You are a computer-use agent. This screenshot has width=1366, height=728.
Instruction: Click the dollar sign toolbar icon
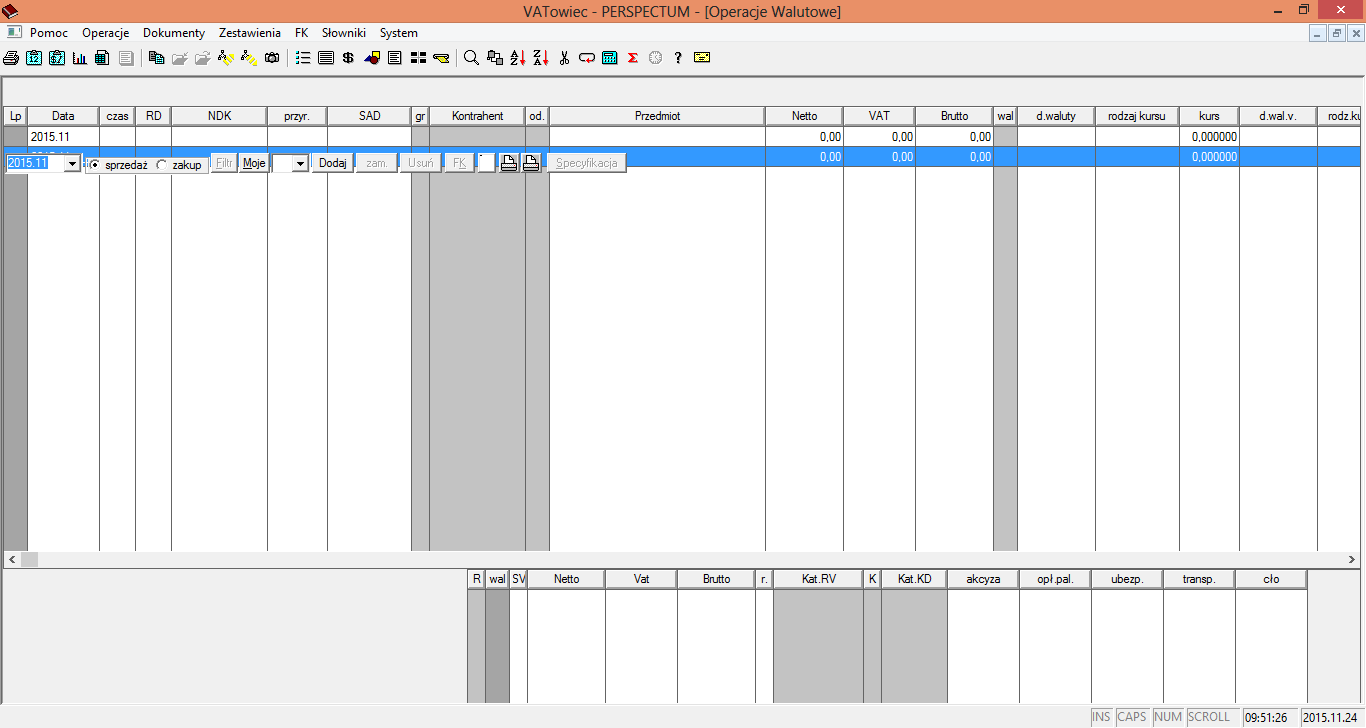(x=348, y=58)
